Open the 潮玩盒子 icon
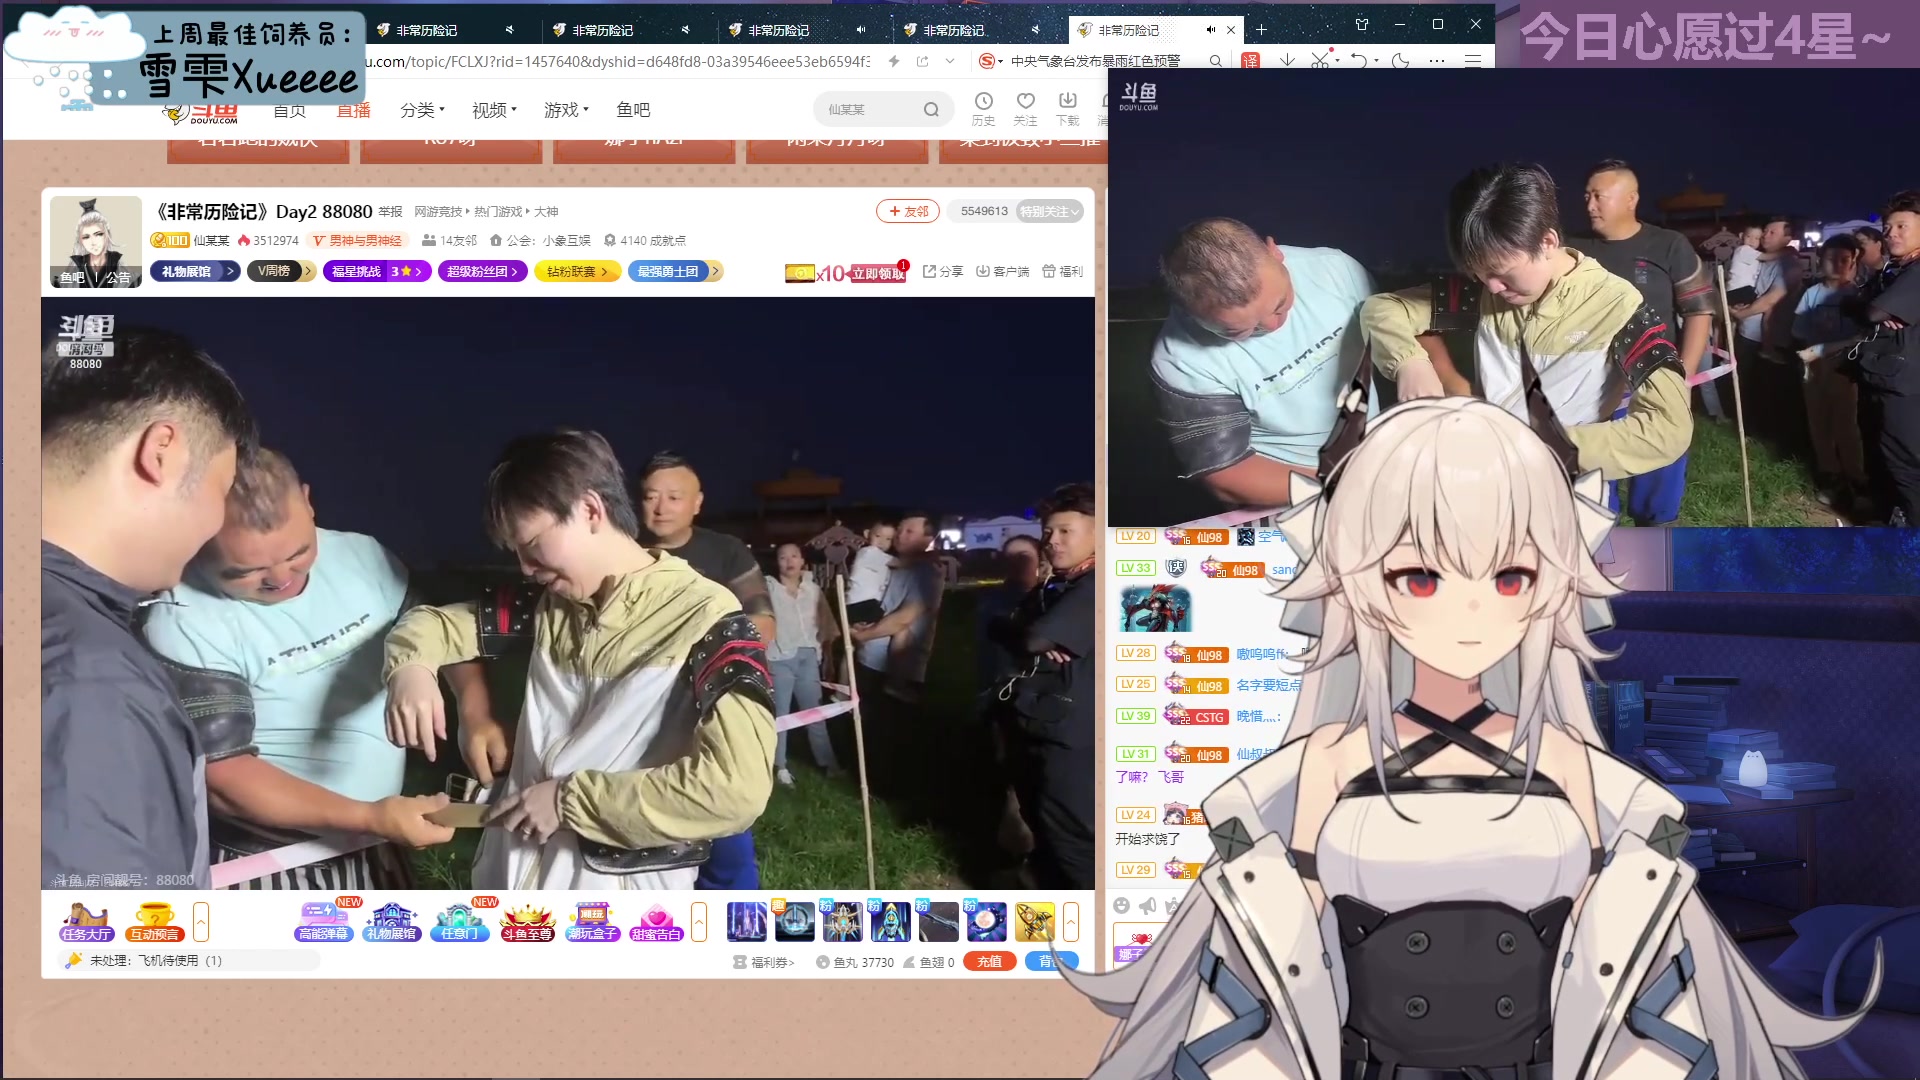The width and height of the screenshot is (1920, 1080). pos(592,922)
